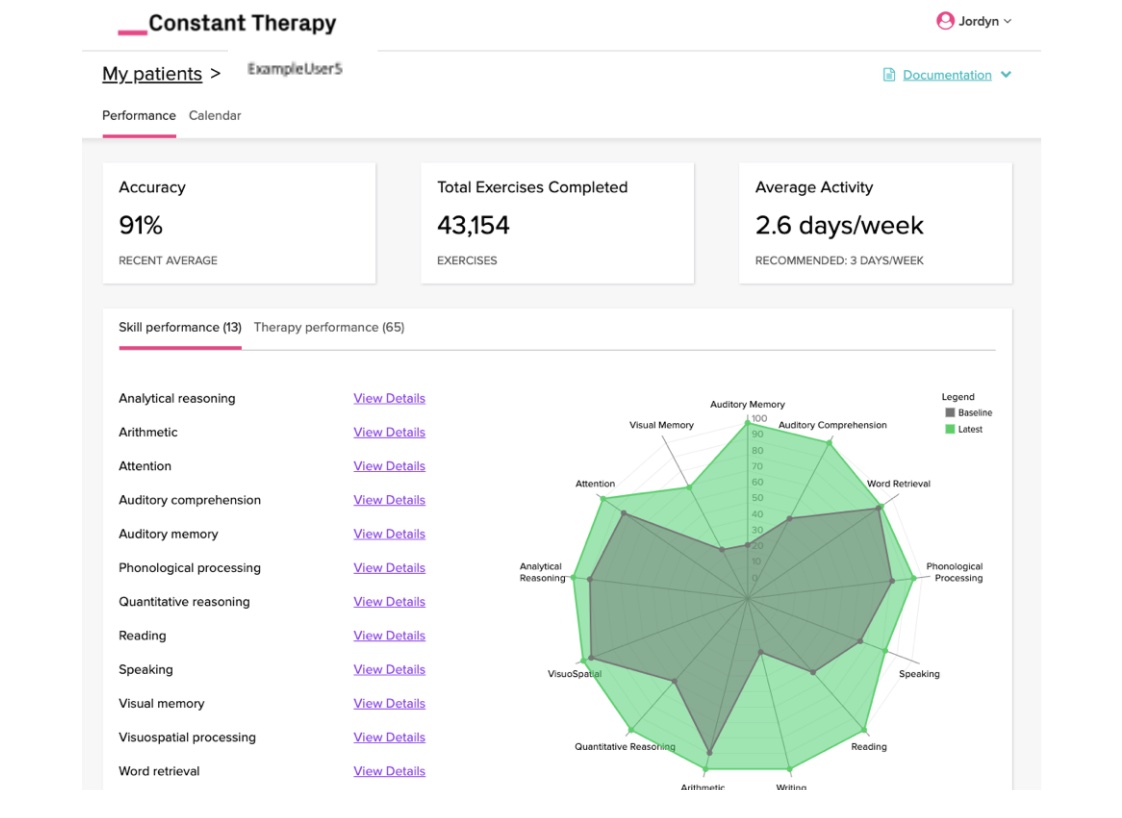
Task: Click the Auditory Memory radar axis label
Action: coord(747,404)
